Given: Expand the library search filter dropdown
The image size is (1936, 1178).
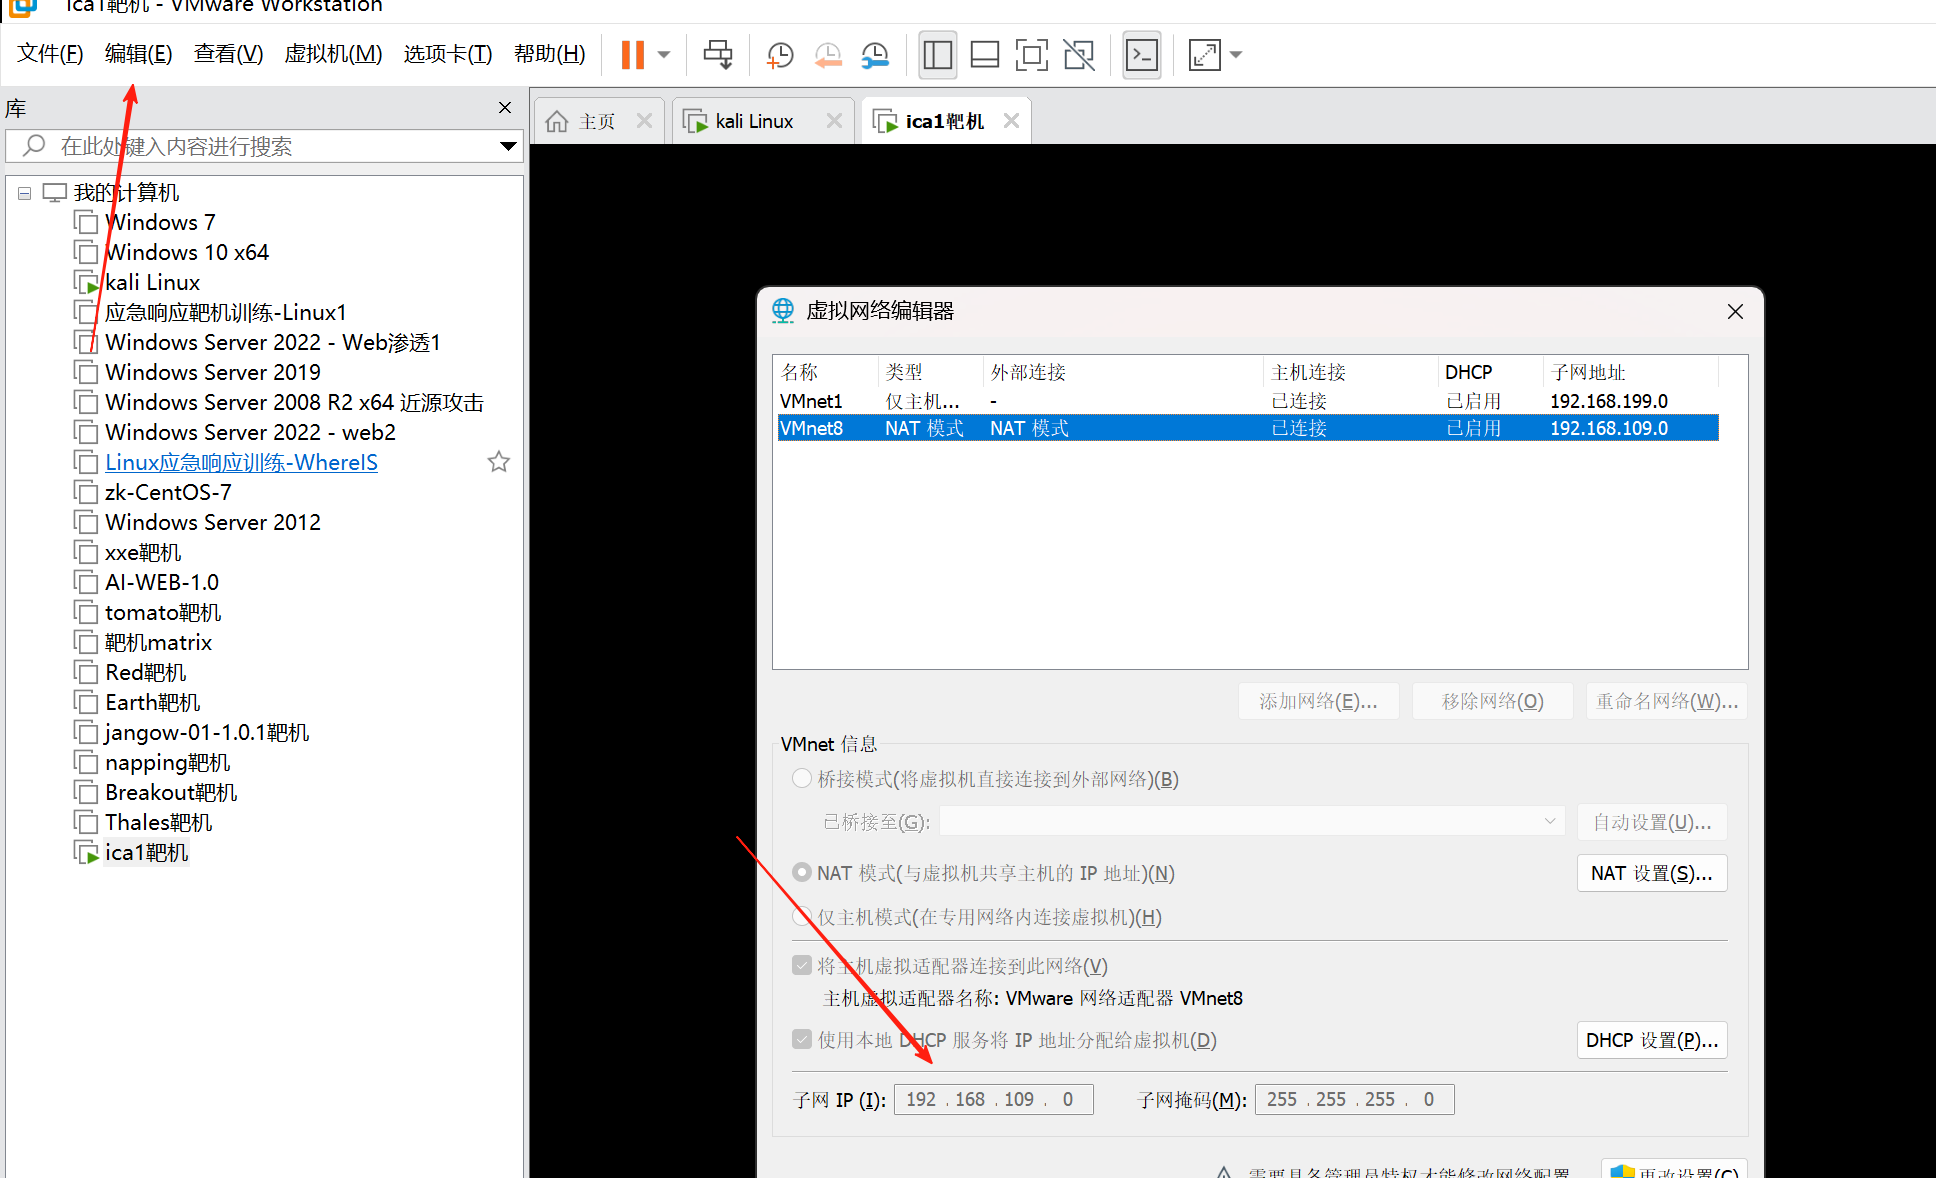Looking at the screenshot, I should pyautogui.click(x=508, y=146).
